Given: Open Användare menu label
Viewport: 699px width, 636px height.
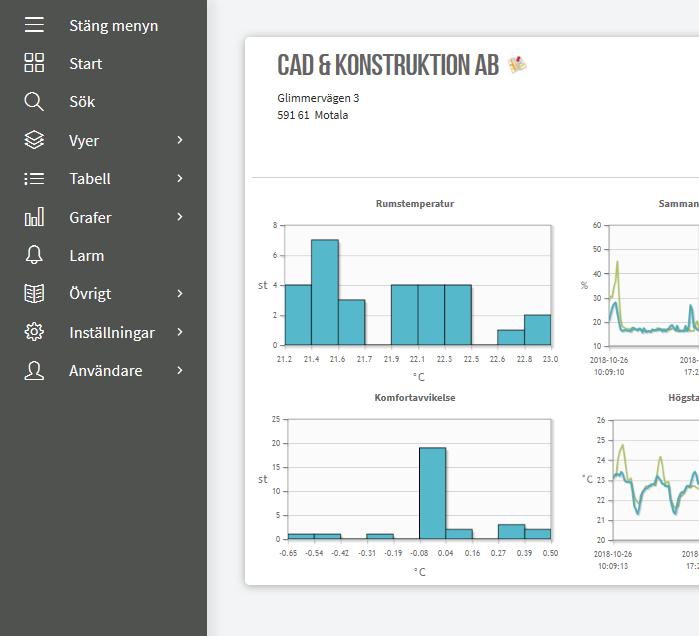Looking at the screenshot, I should (x=106, y=371).
